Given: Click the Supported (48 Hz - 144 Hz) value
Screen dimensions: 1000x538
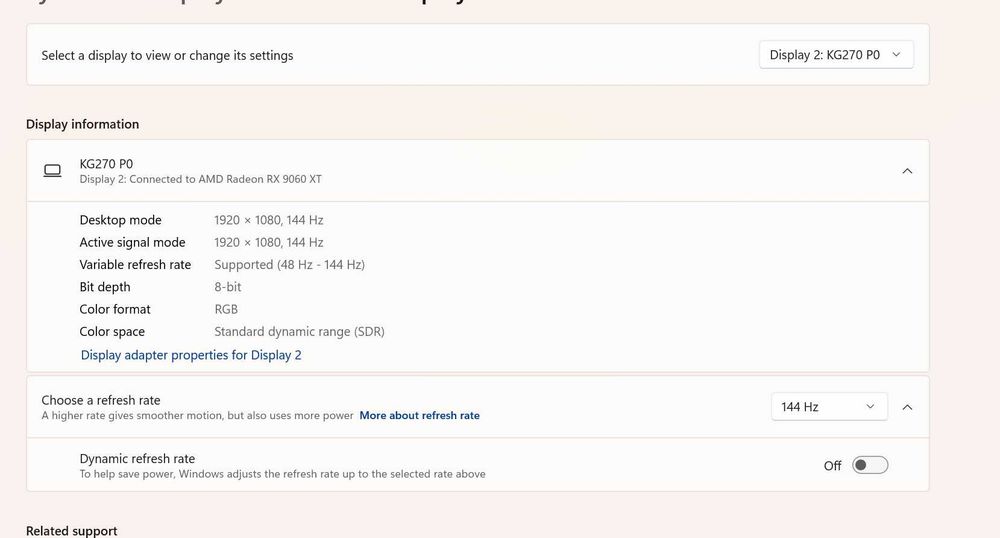Looking at the screenshot, I should click(x=290, y=265).
